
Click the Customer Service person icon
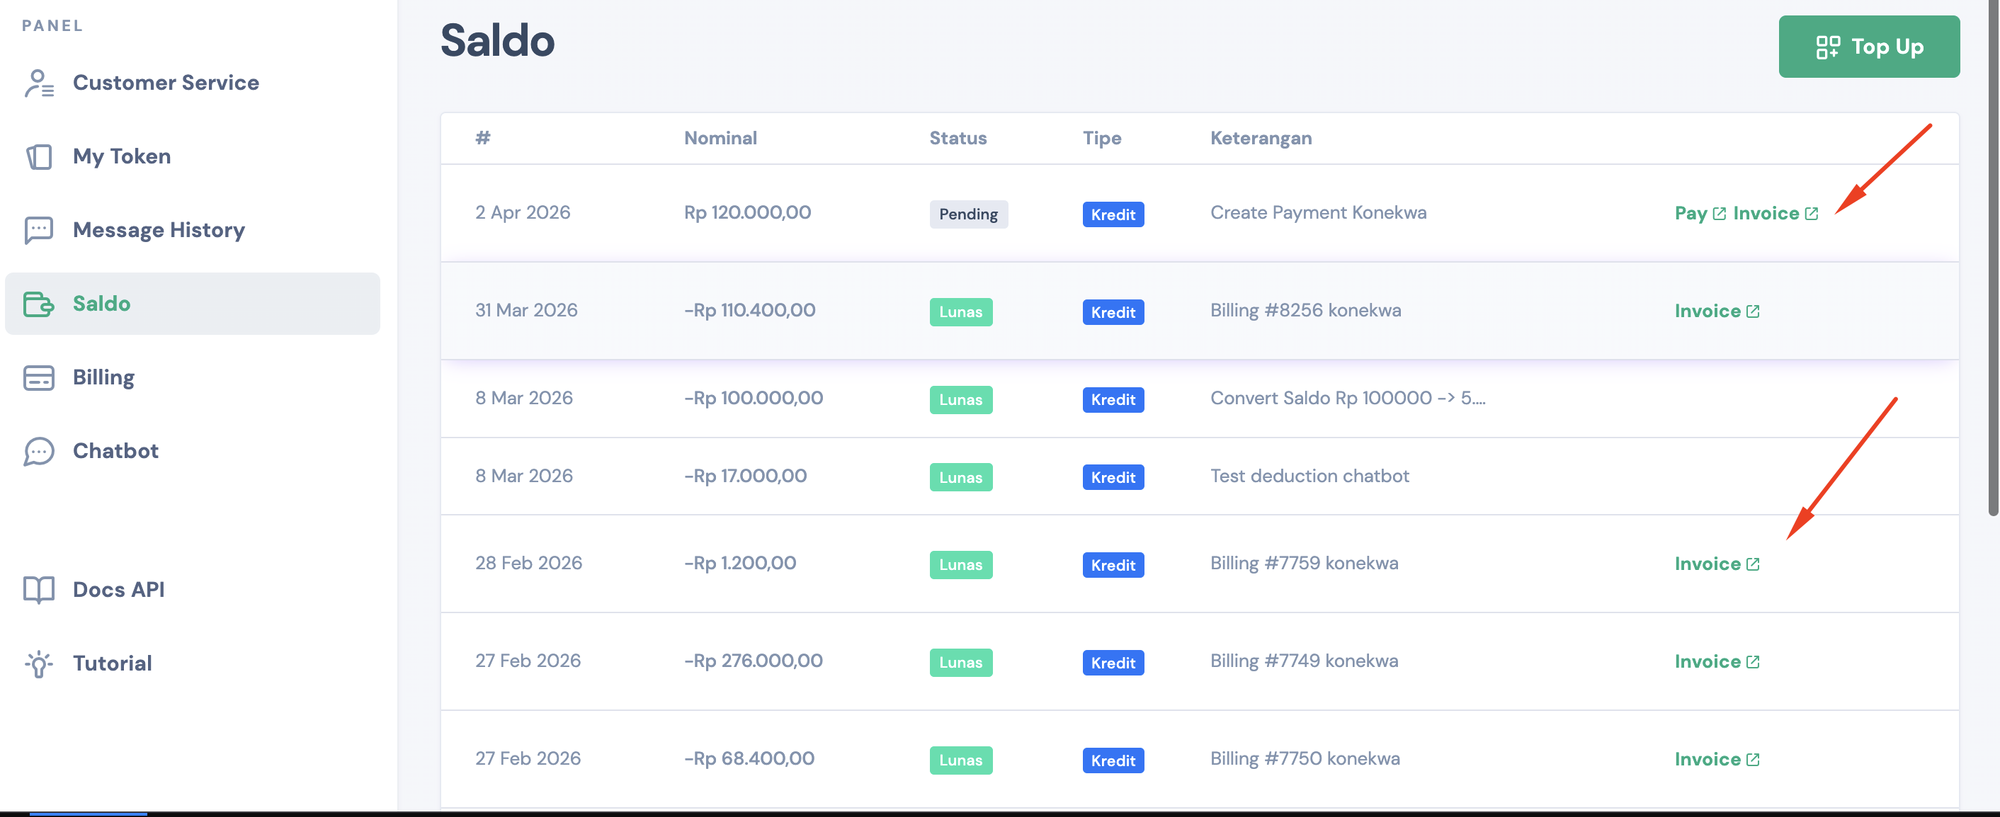[39, 83]
